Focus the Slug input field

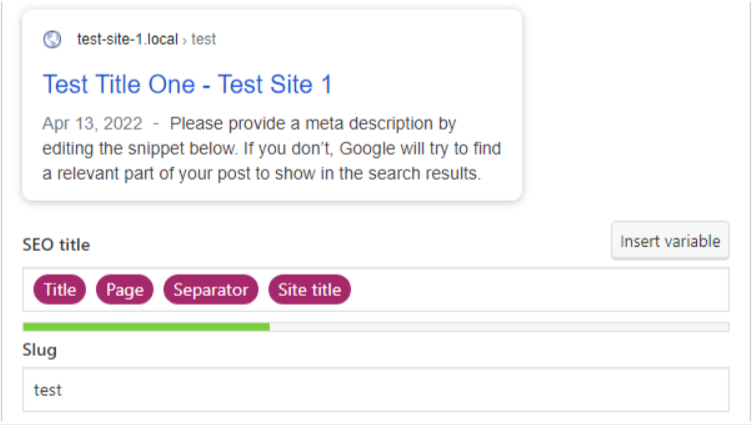point(376,390)
